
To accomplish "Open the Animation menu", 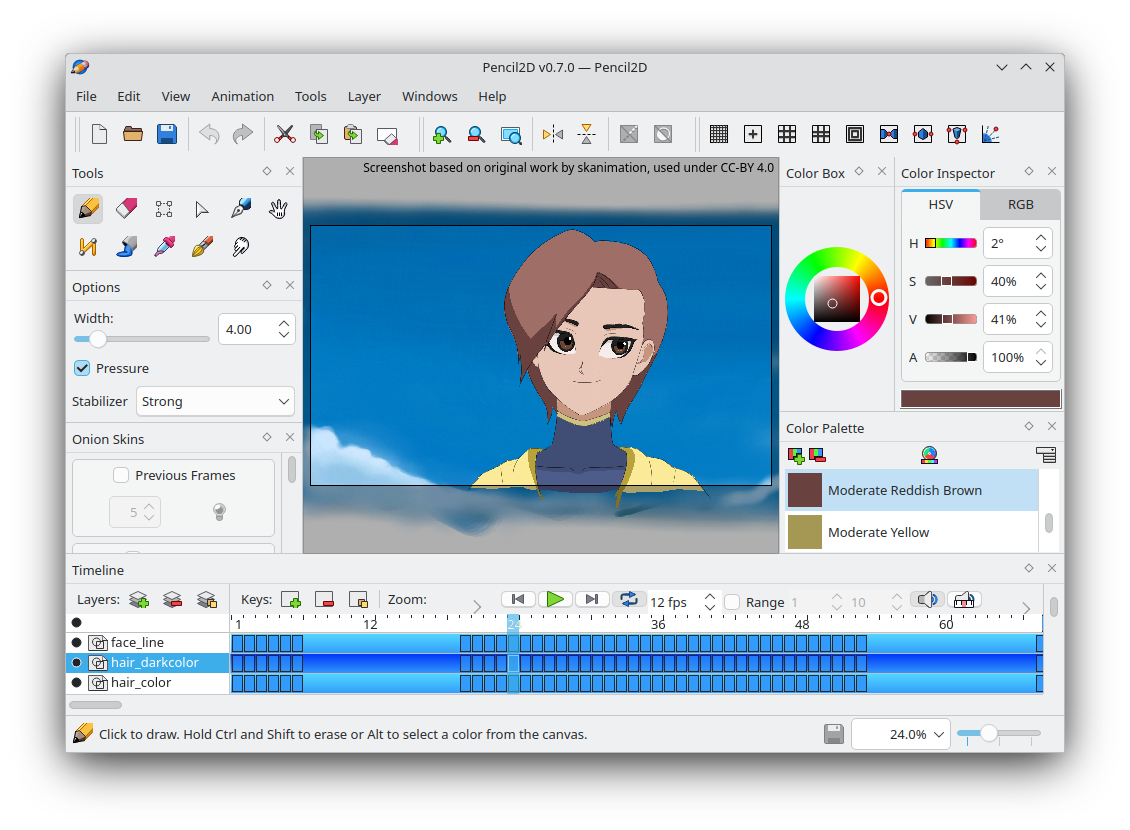I will pos(242,96).
